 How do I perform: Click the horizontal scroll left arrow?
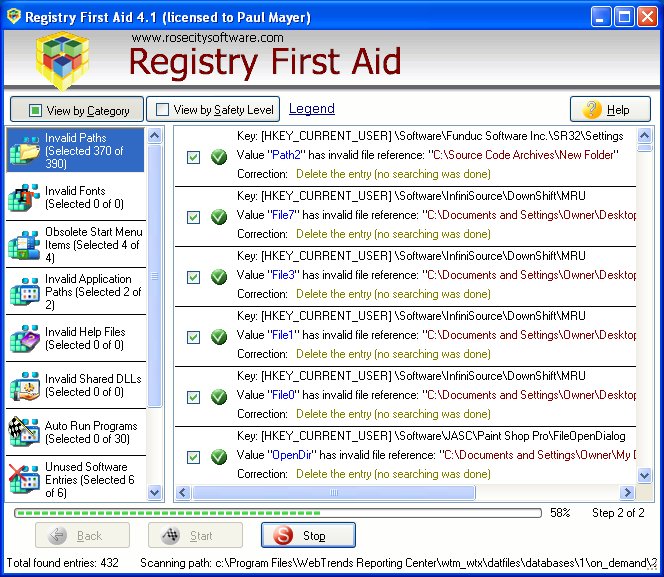point(183,492)
